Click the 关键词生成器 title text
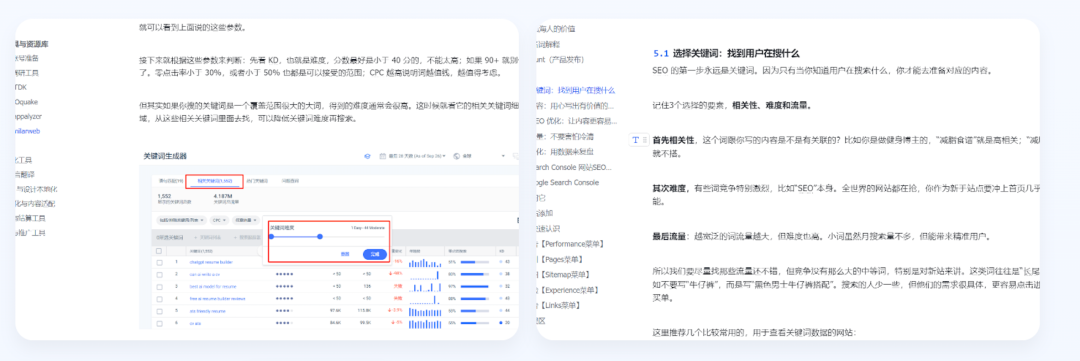The width and height of the screenshot is (1080, 361). click(x=165, y=156)
